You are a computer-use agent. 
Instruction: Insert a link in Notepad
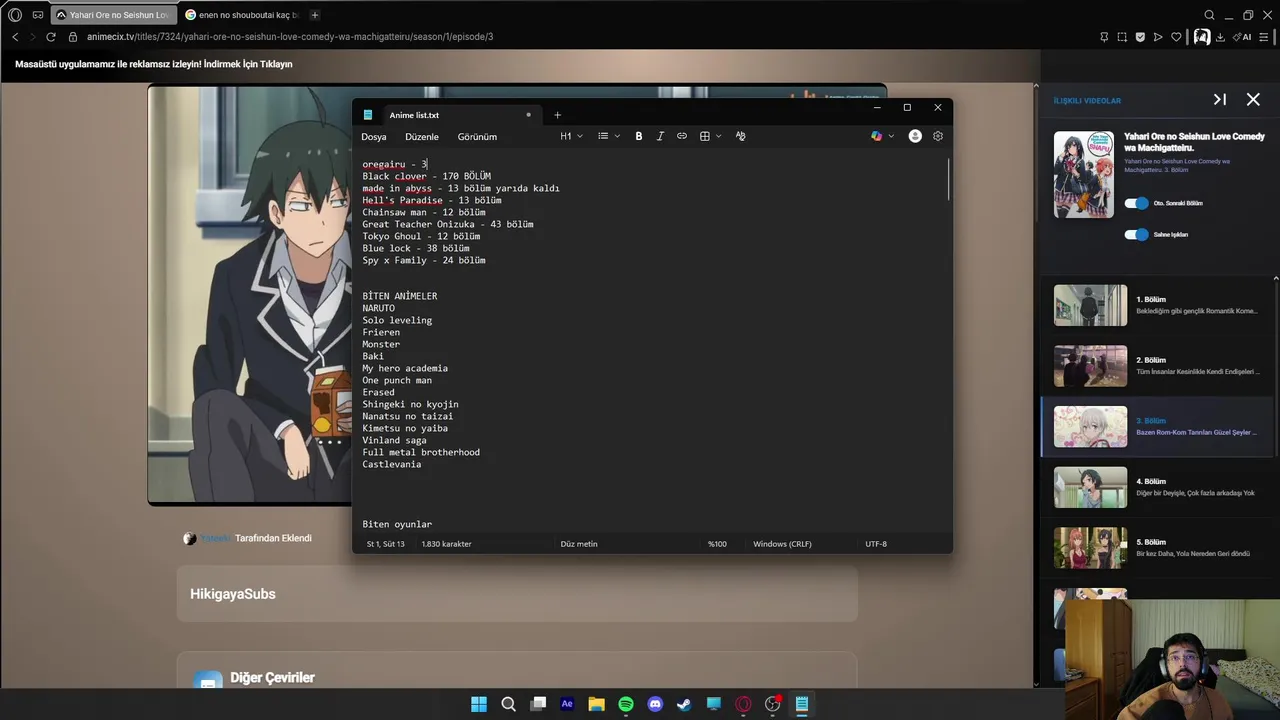(x=682, y=136)
